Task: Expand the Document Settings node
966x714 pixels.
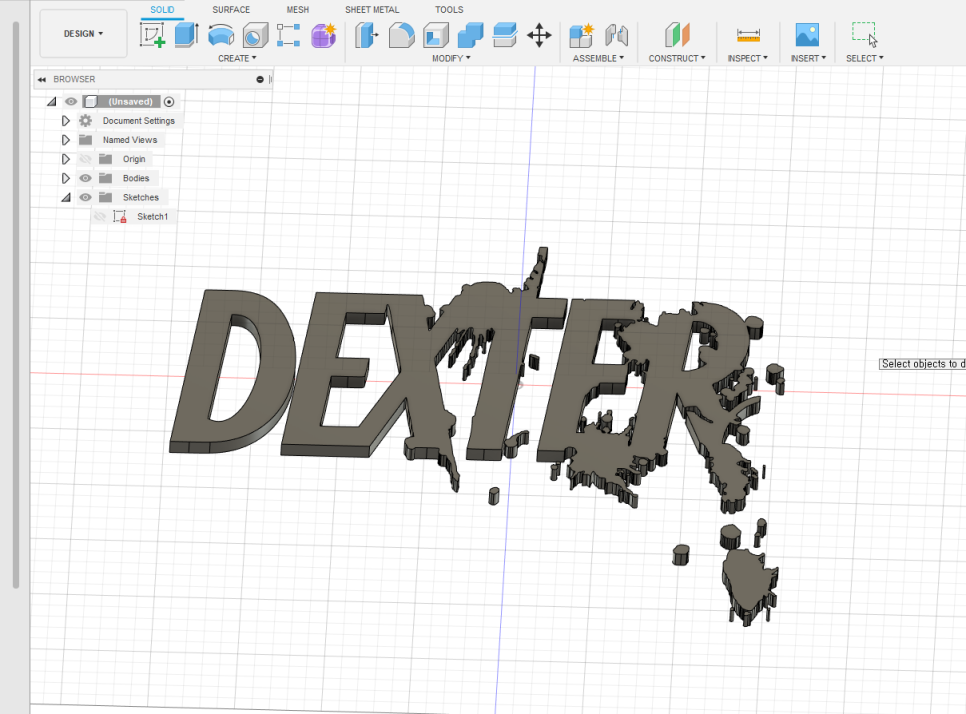Action: tap(65, 121)
